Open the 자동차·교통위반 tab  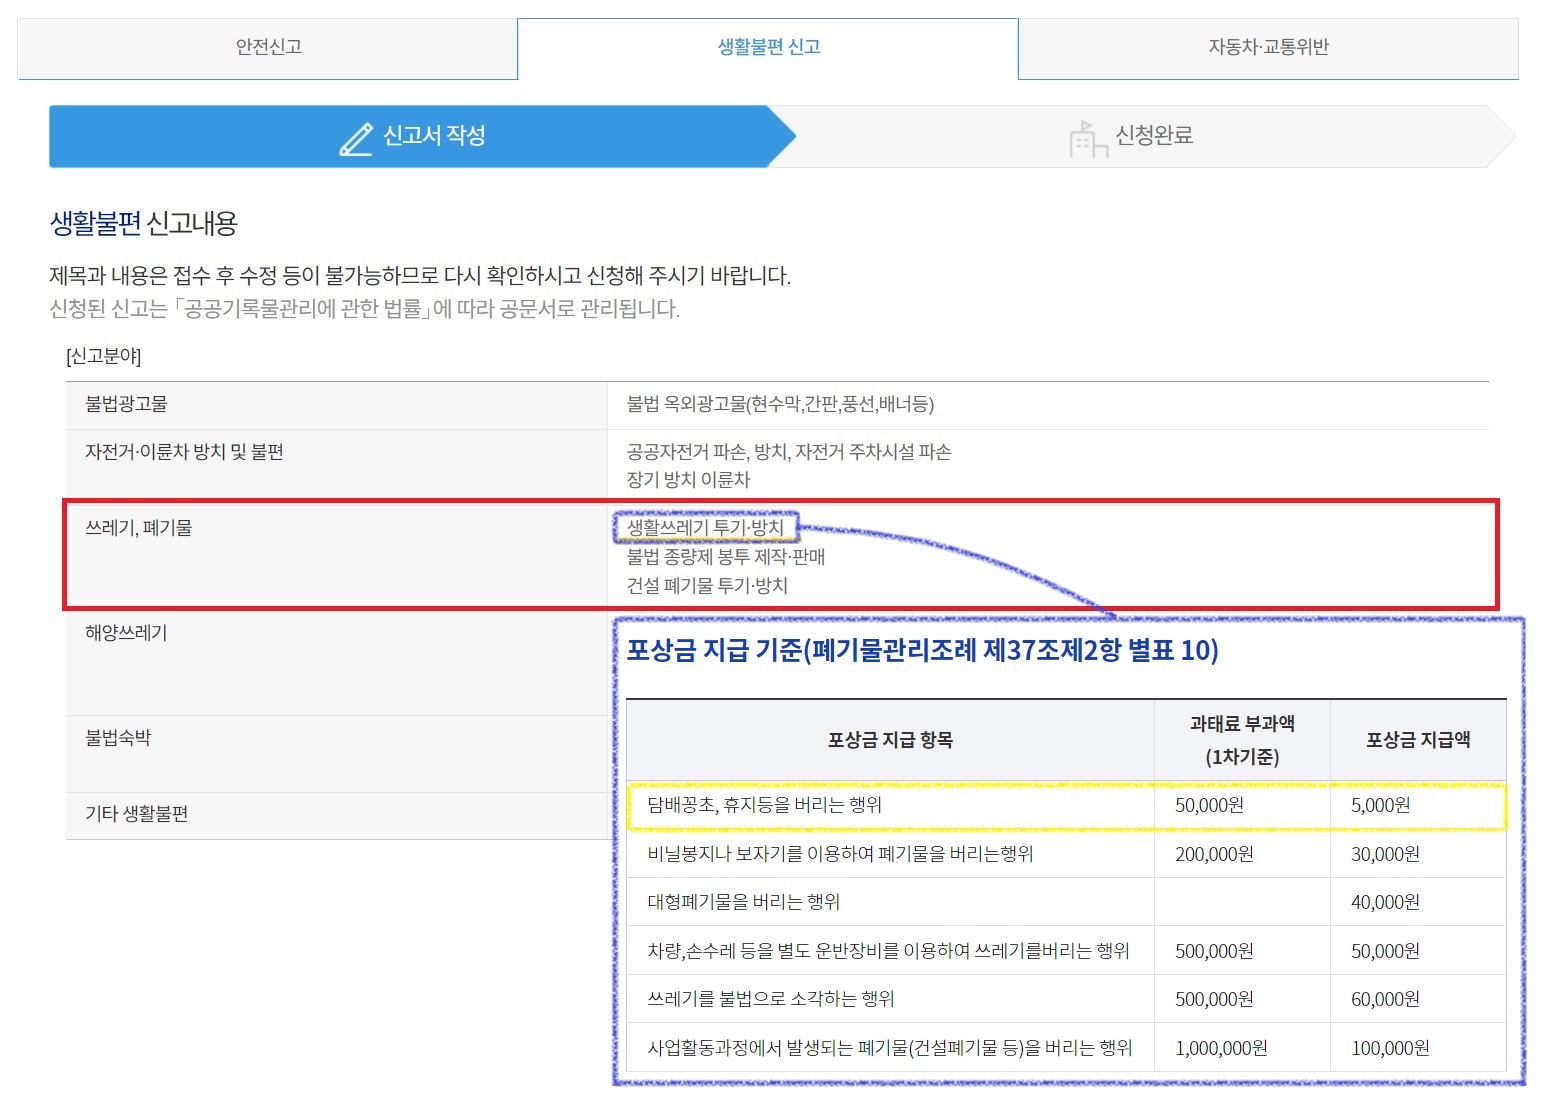click(x=1268, y=48)
